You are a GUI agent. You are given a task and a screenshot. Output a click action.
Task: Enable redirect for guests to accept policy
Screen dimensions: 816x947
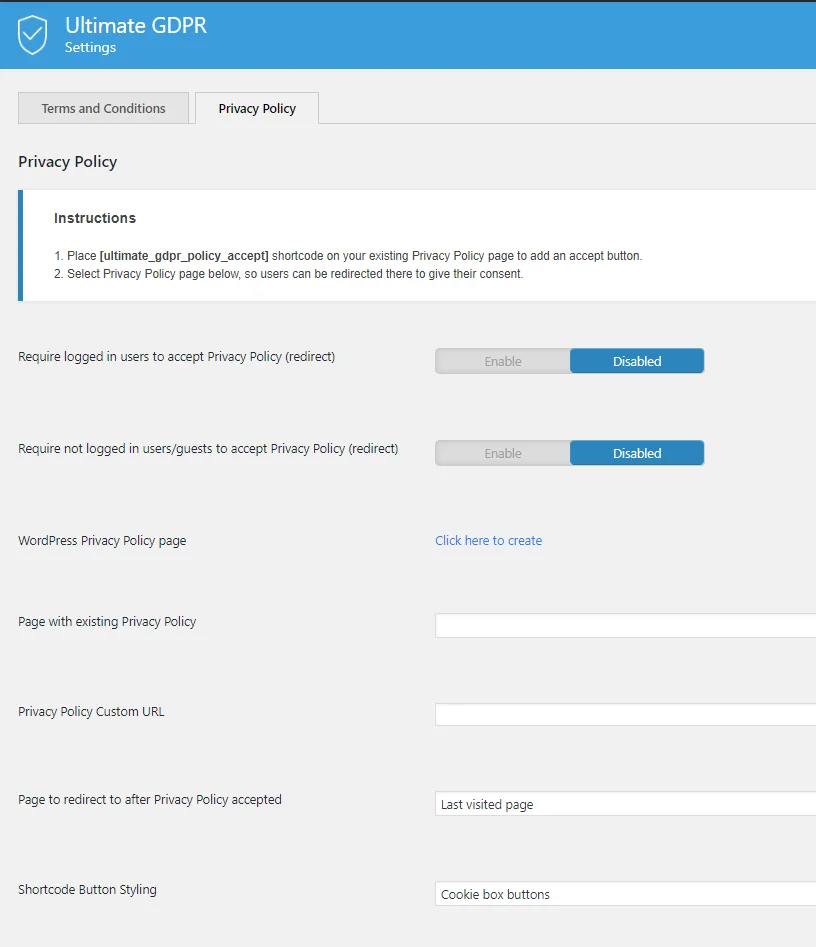(502, 453)
